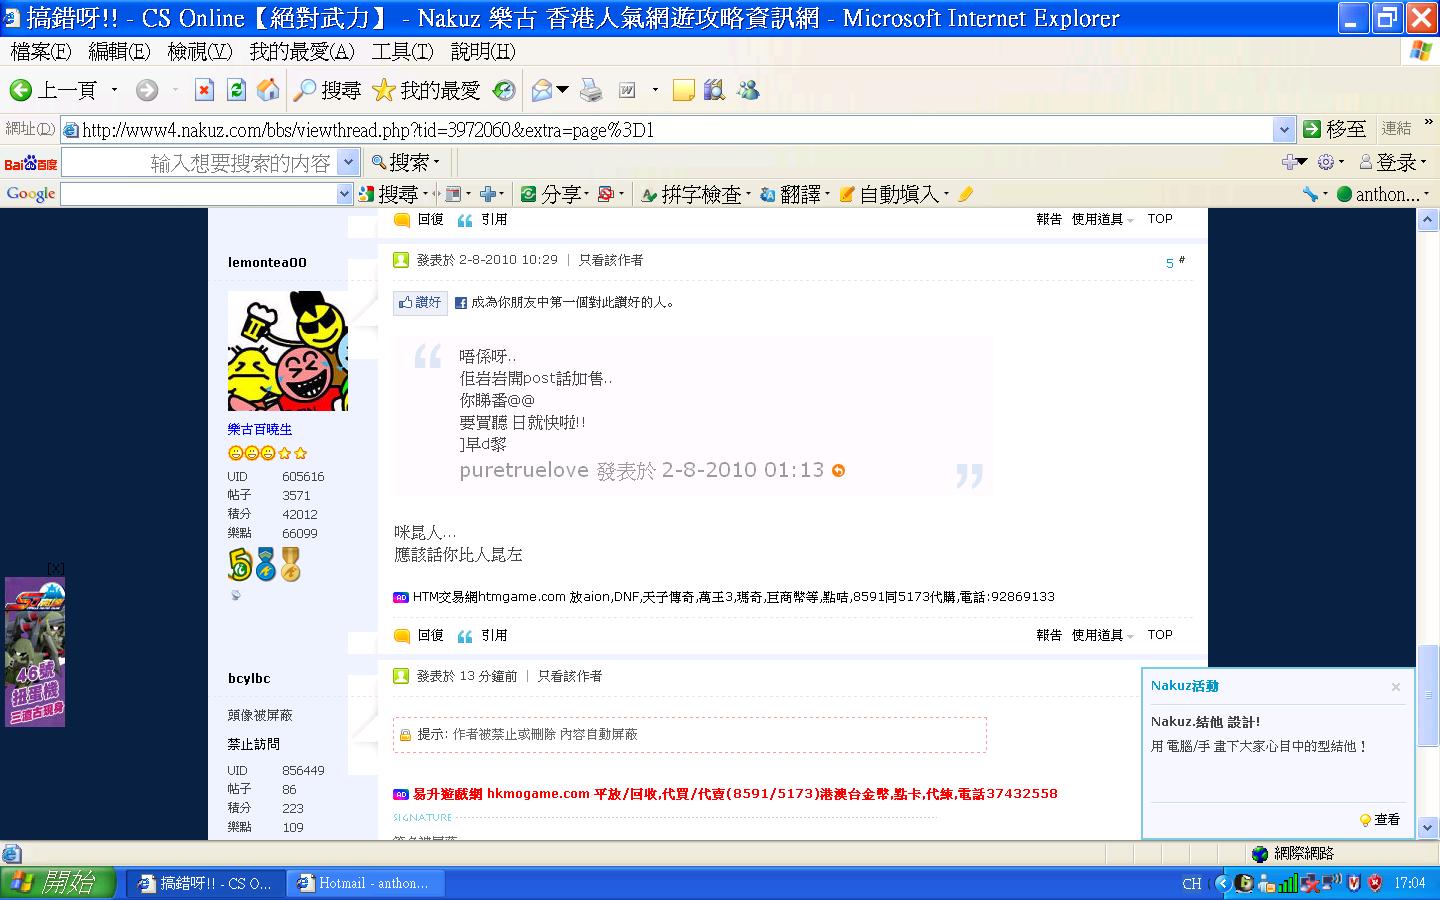Image resolution: width=1440 pixels, height=900 pixels.
Task: Click the Baidu toolbar 登录 button
Action: [x=1392, y=162]
